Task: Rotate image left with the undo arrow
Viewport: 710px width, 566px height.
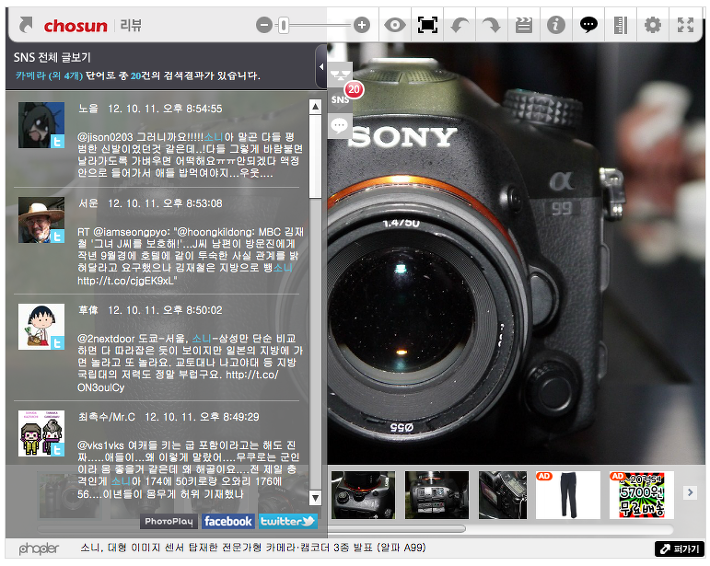Action: coord(459,25)
